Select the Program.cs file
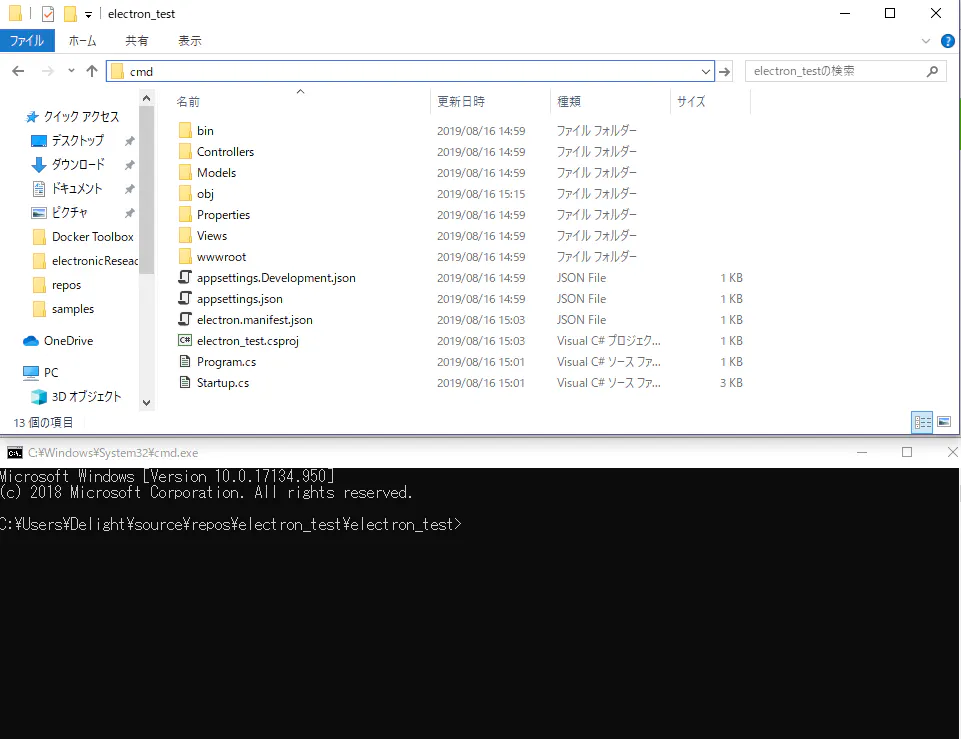 [x=226, y=362]
